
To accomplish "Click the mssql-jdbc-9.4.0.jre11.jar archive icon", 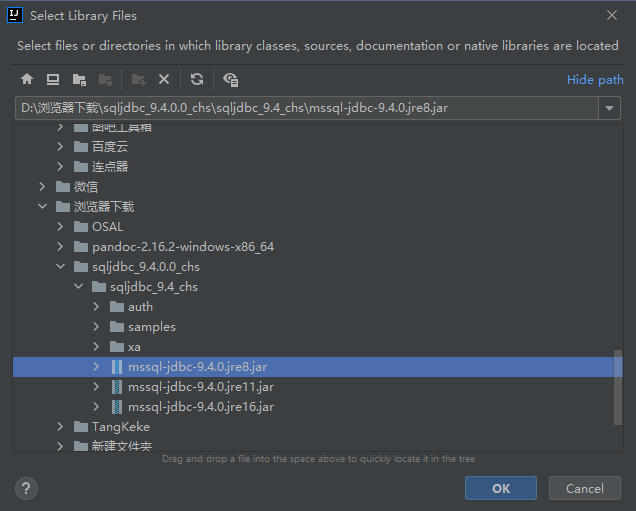I will click(117, 387).
